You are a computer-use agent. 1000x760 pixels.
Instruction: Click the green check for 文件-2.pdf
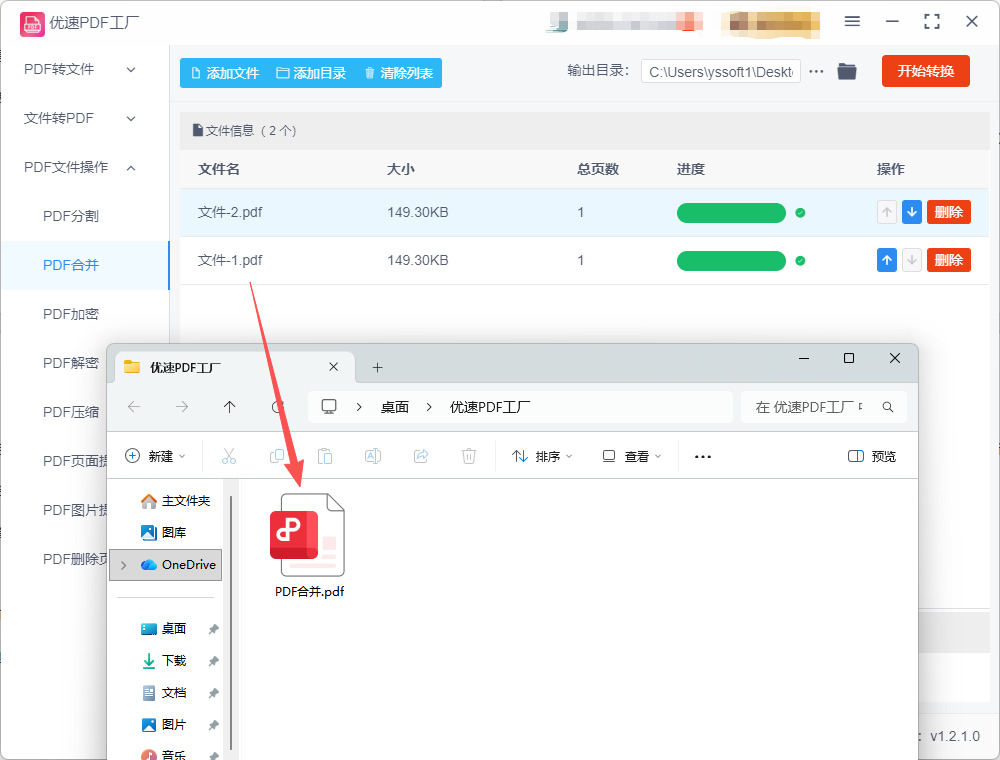tap(800, 213)
